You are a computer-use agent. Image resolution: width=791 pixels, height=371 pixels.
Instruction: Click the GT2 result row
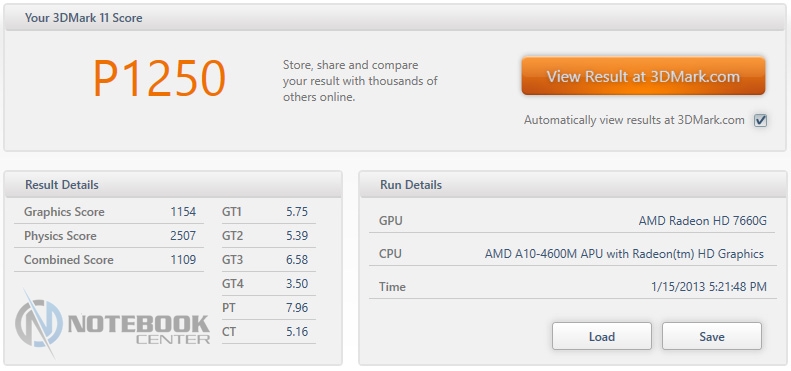[x=268, y=236]
